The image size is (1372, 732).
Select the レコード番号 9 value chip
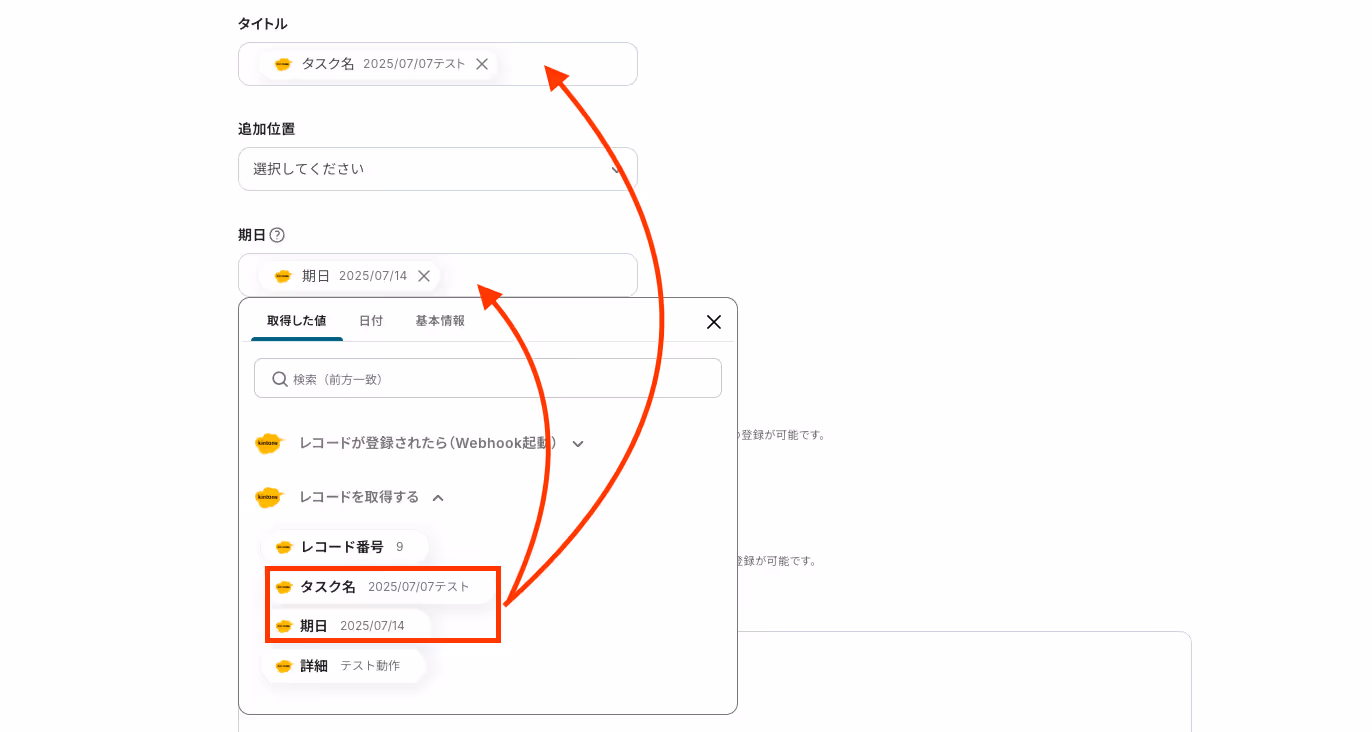(x=345, y=547)
